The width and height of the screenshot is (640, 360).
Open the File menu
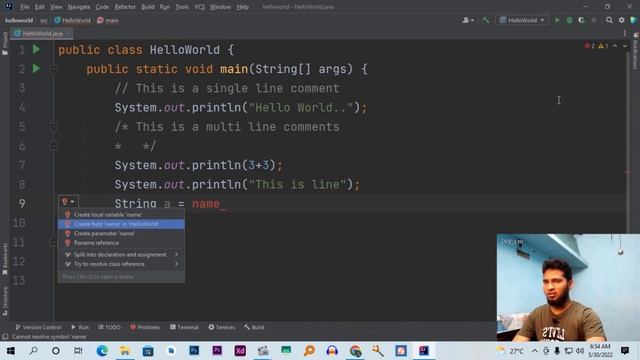[x=24, y=7]
